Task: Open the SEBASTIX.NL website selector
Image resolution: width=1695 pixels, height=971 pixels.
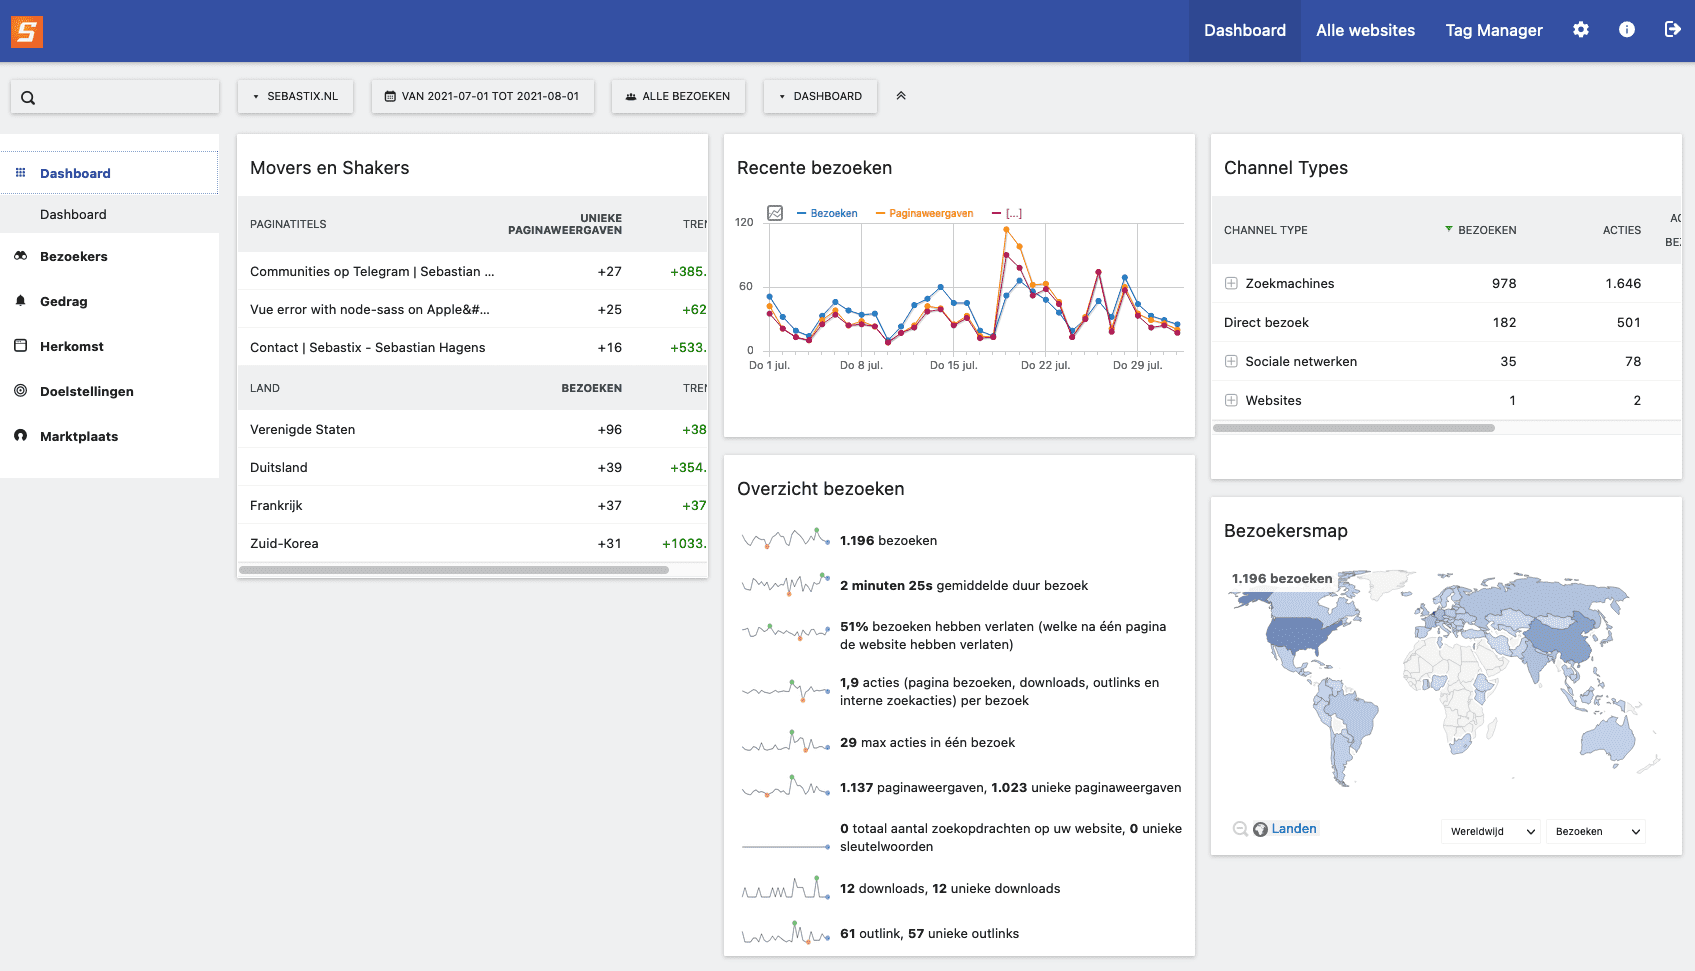Action: coord(295,97)
